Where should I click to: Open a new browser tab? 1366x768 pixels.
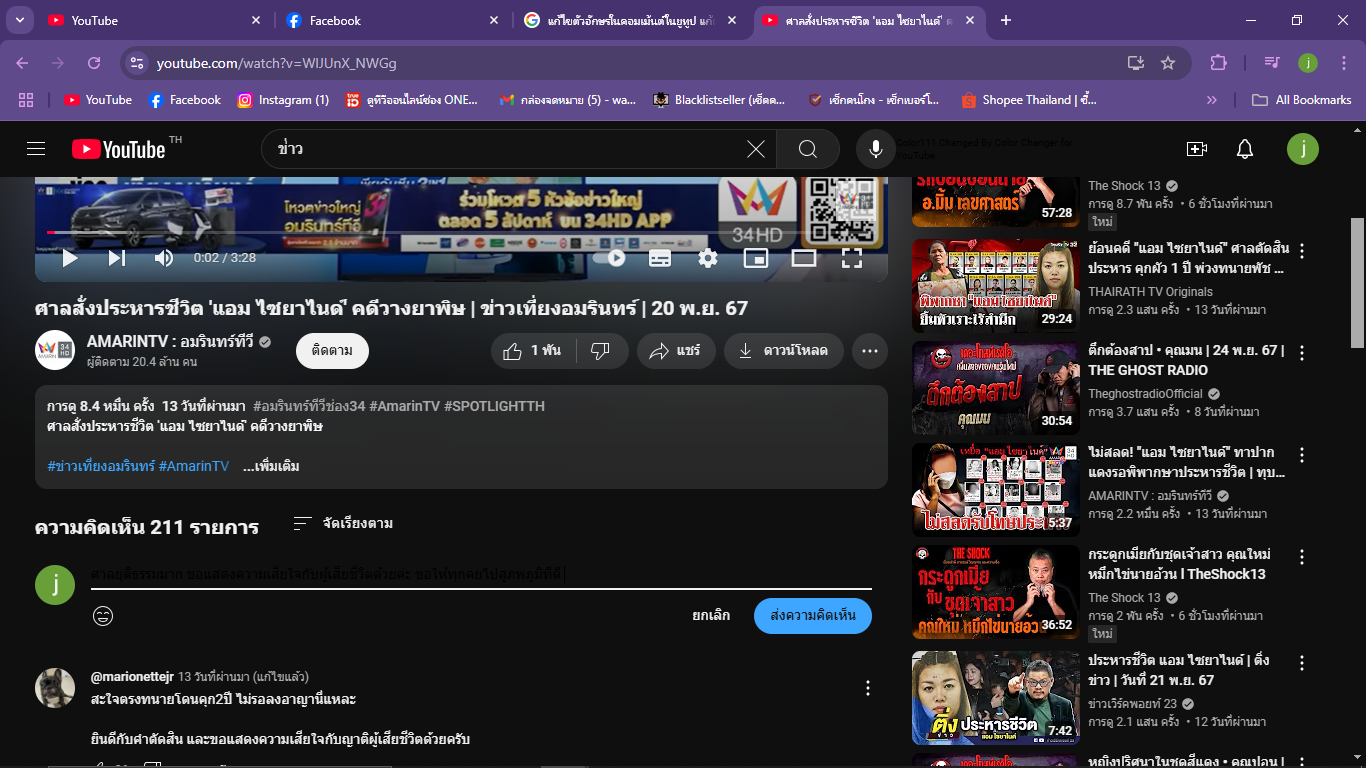1006,20
